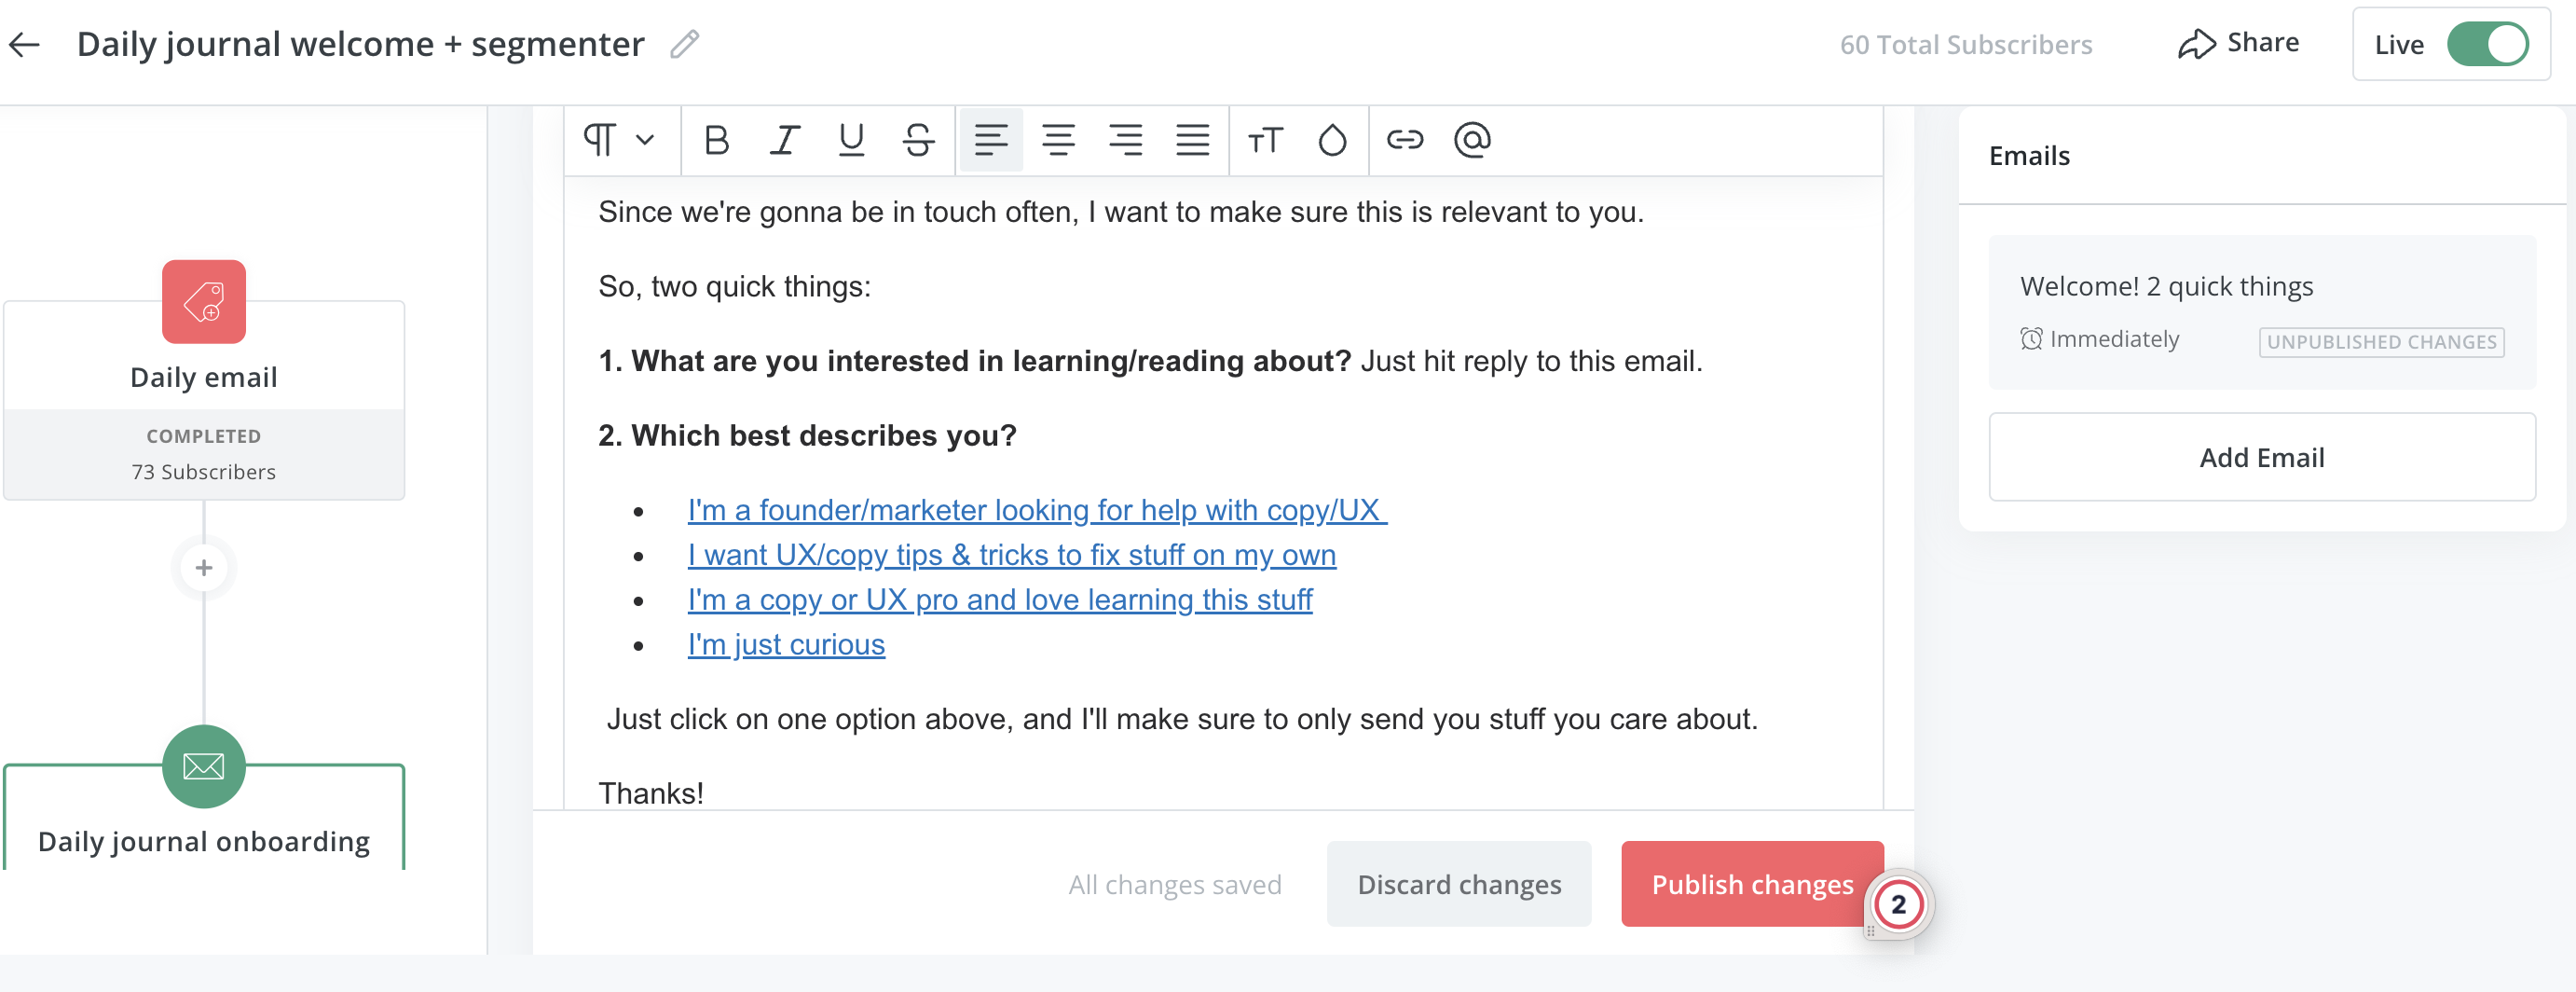This screenshot has height=992, width=2576.
Task: Open the text color droplet tool
Action: pos(1332,140)
